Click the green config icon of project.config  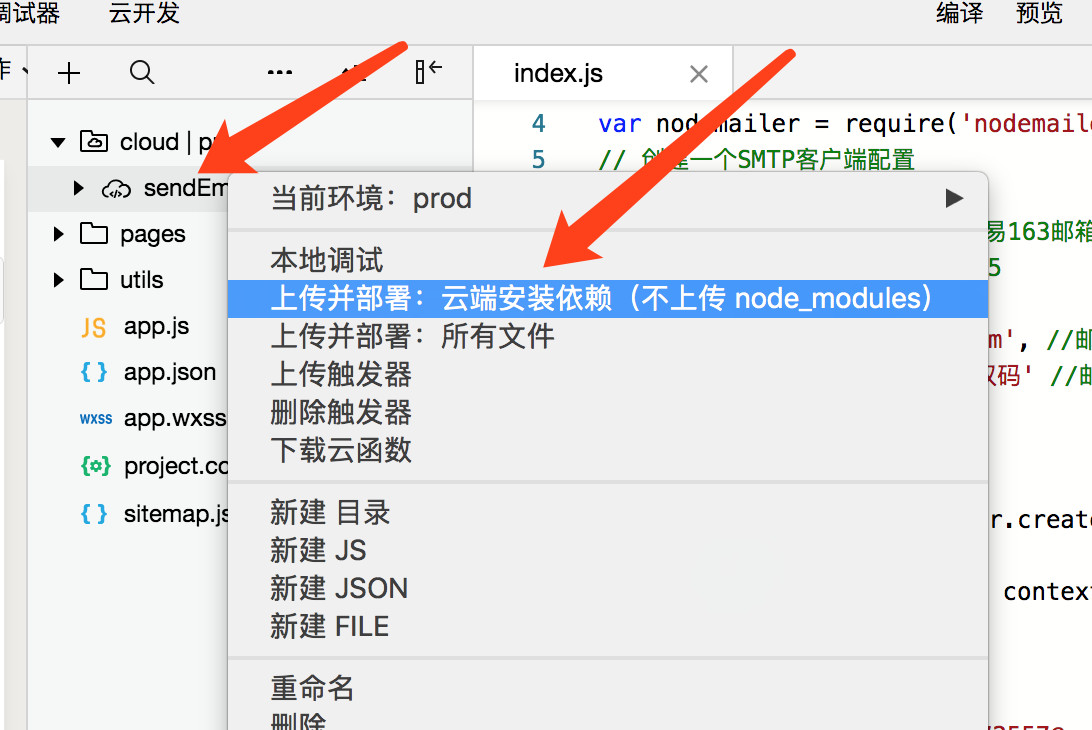(x=95, y=465)
